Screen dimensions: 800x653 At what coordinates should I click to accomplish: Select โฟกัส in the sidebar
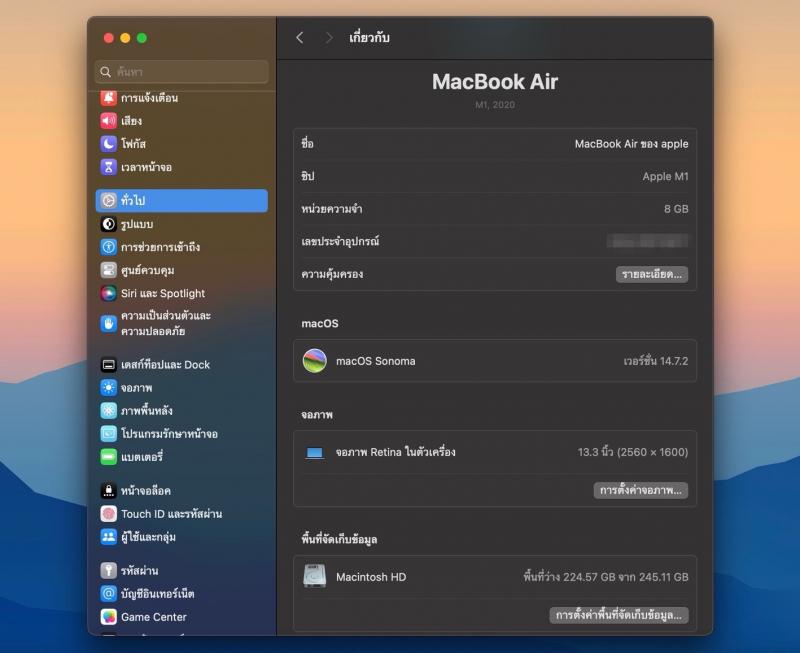point(134,144)
